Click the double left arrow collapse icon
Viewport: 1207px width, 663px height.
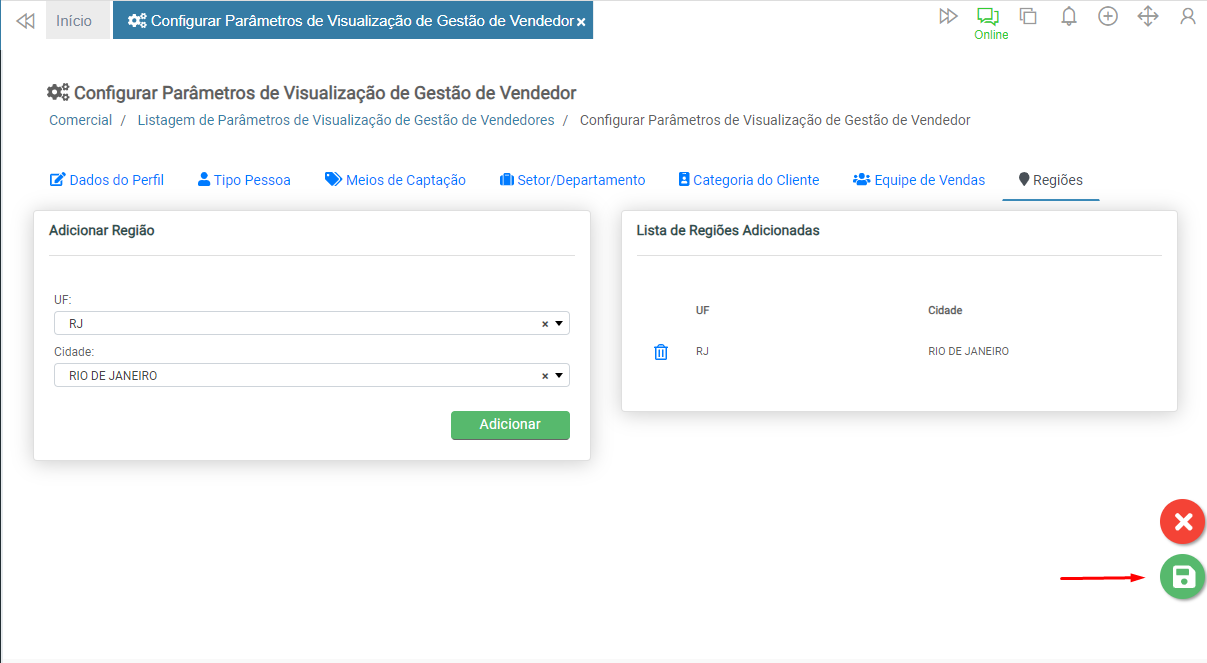[x=26, y=21]
